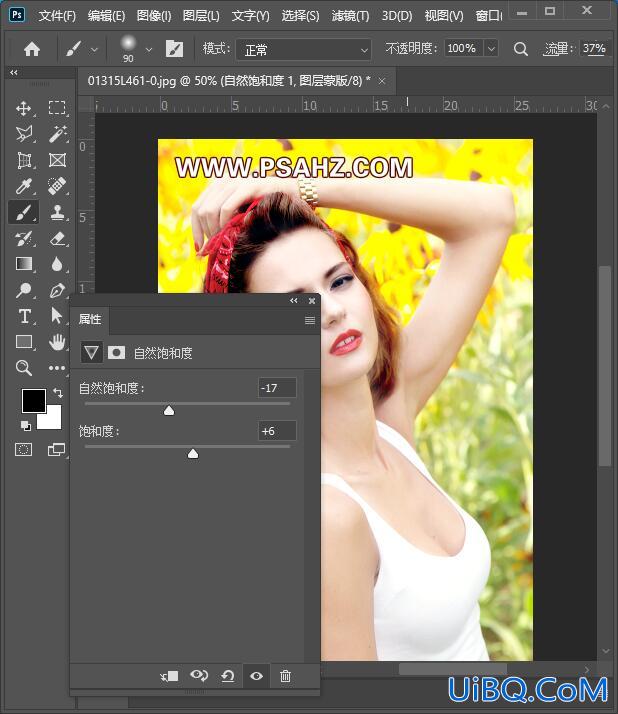This screenshot has width=618, height=714.
Task: Toggle brush settings panel button
Action: click(174, 49)
